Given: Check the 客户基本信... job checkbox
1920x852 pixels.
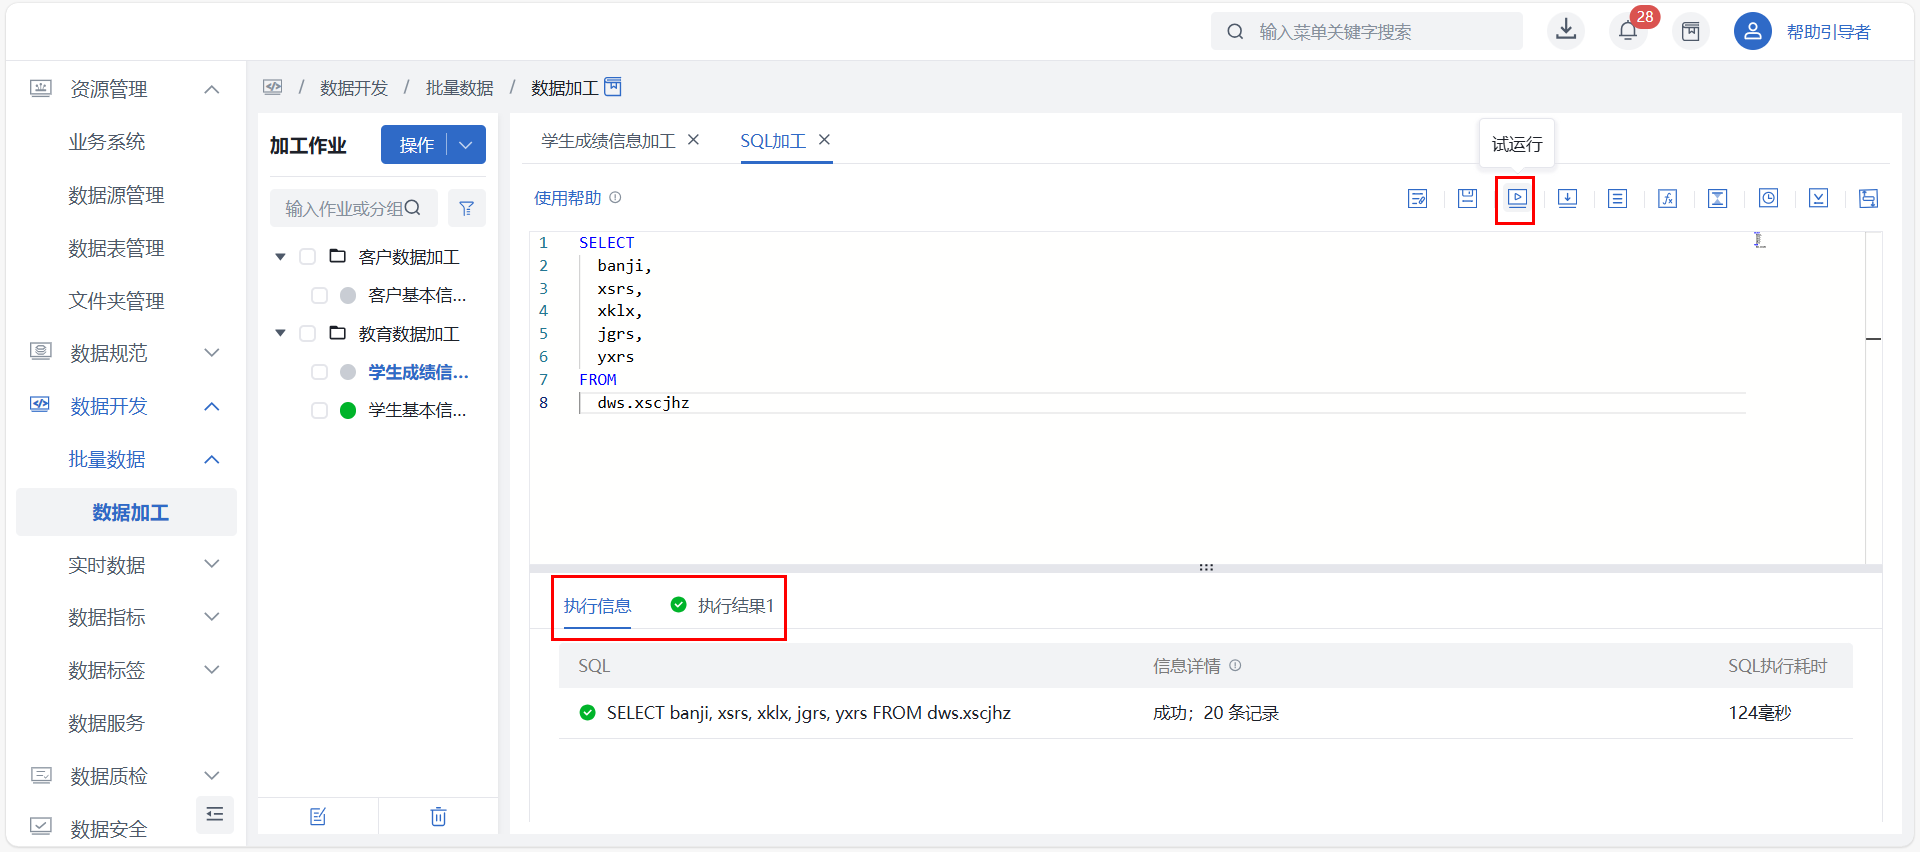Looking at the screenshot, I should point(319,295).
